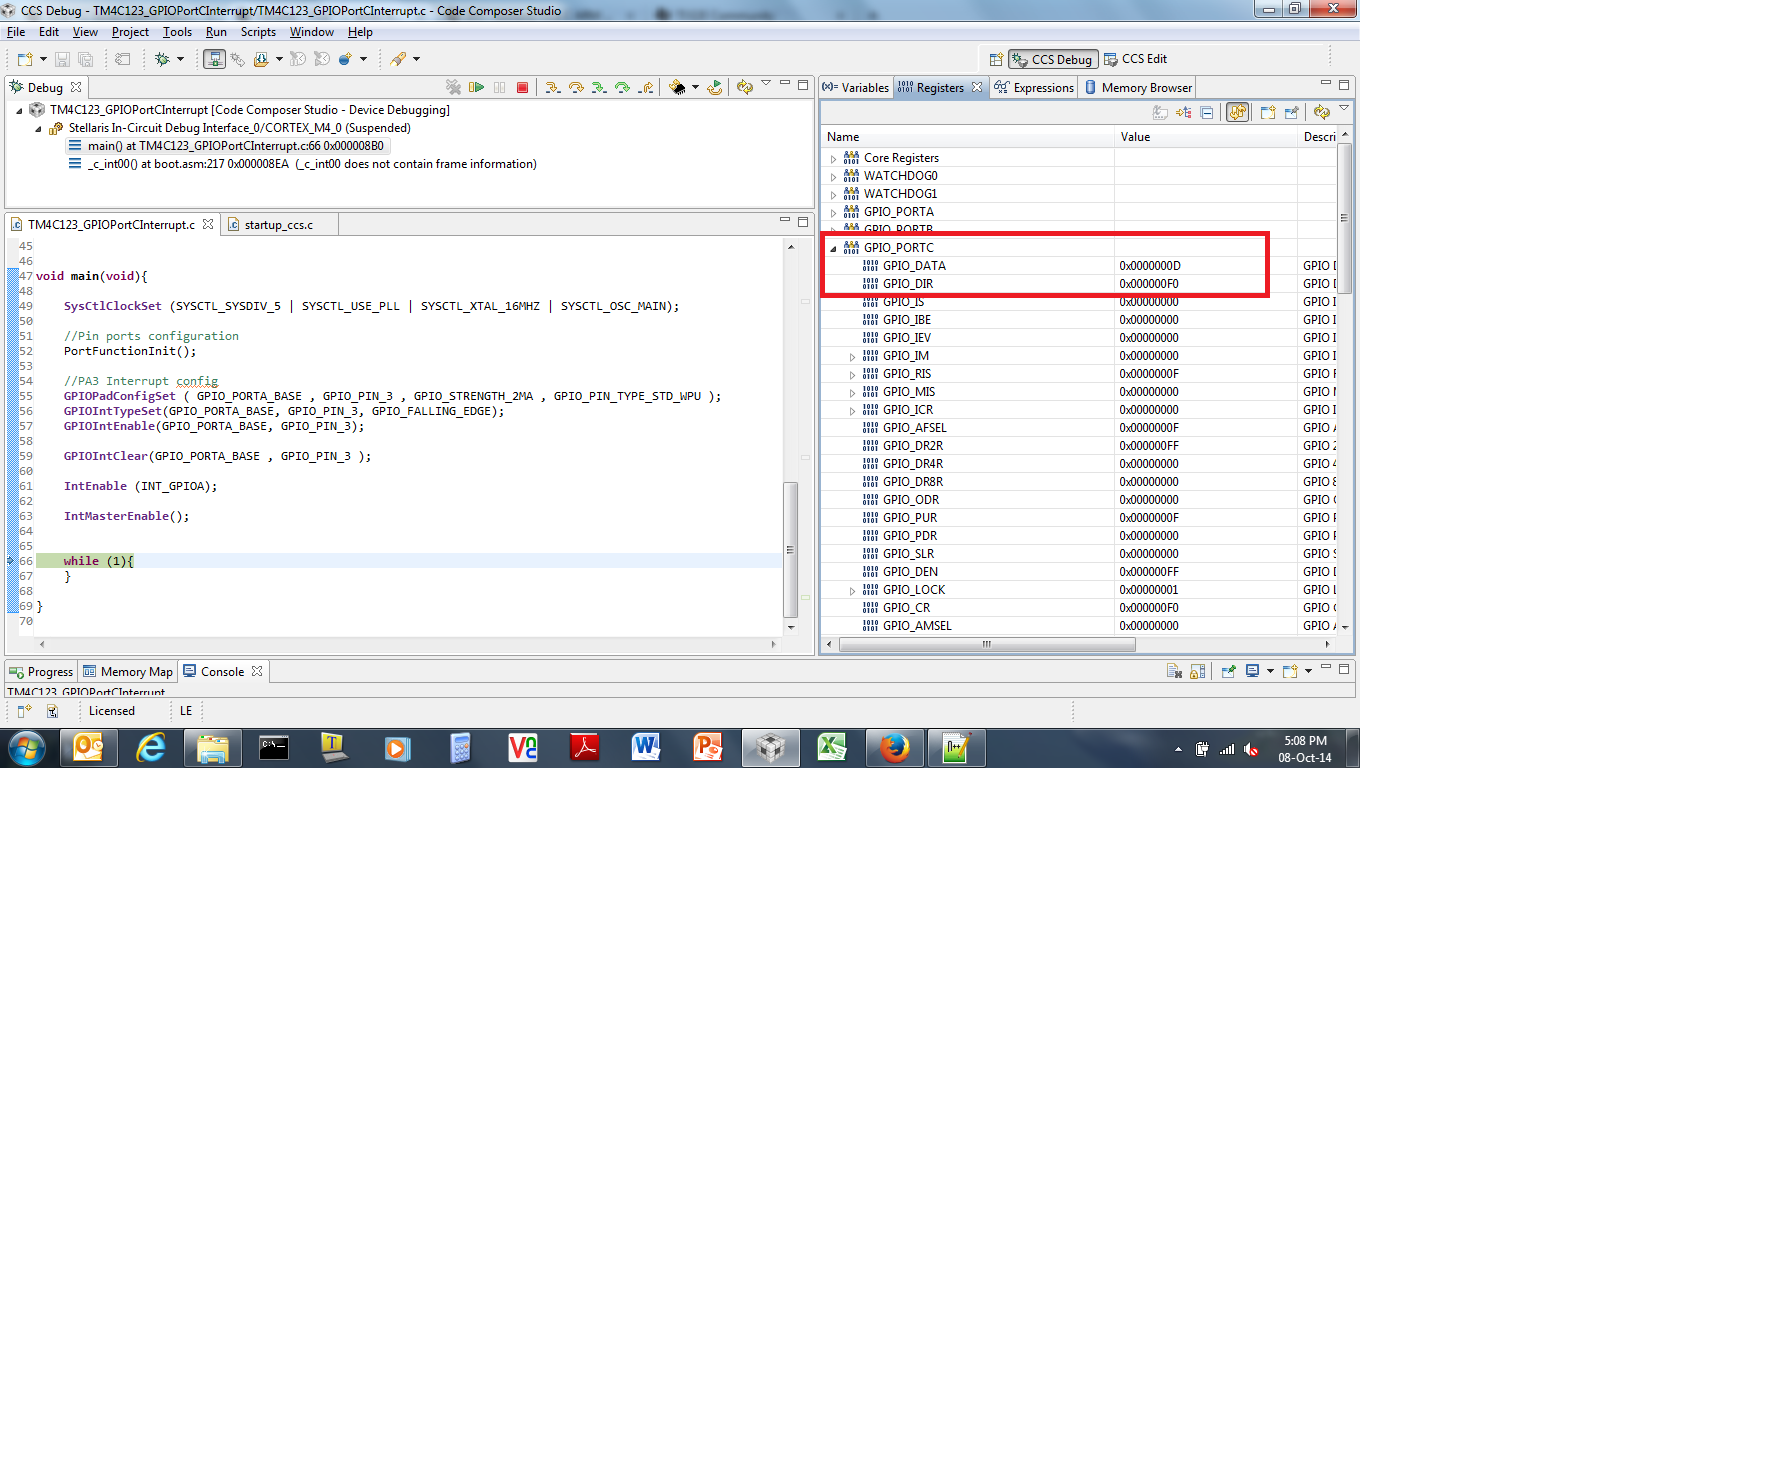
Task: Click the Windows Start button
Action: (27, 748)
